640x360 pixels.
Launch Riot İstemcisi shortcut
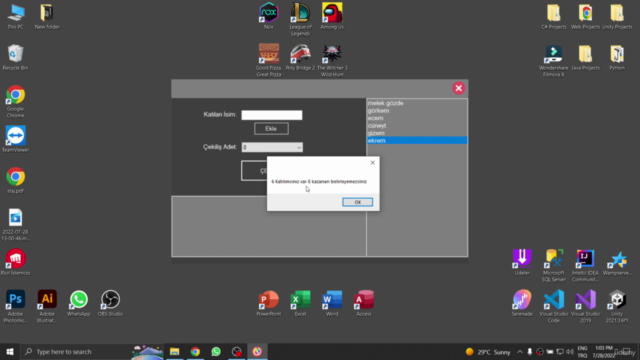pyautogui.click(x=16, y=262)
